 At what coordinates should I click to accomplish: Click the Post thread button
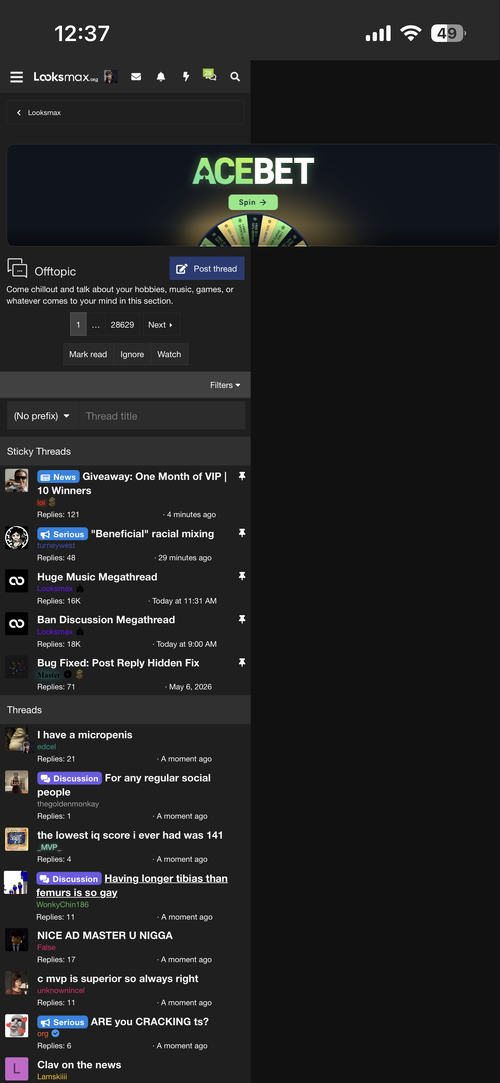point(206,269)
